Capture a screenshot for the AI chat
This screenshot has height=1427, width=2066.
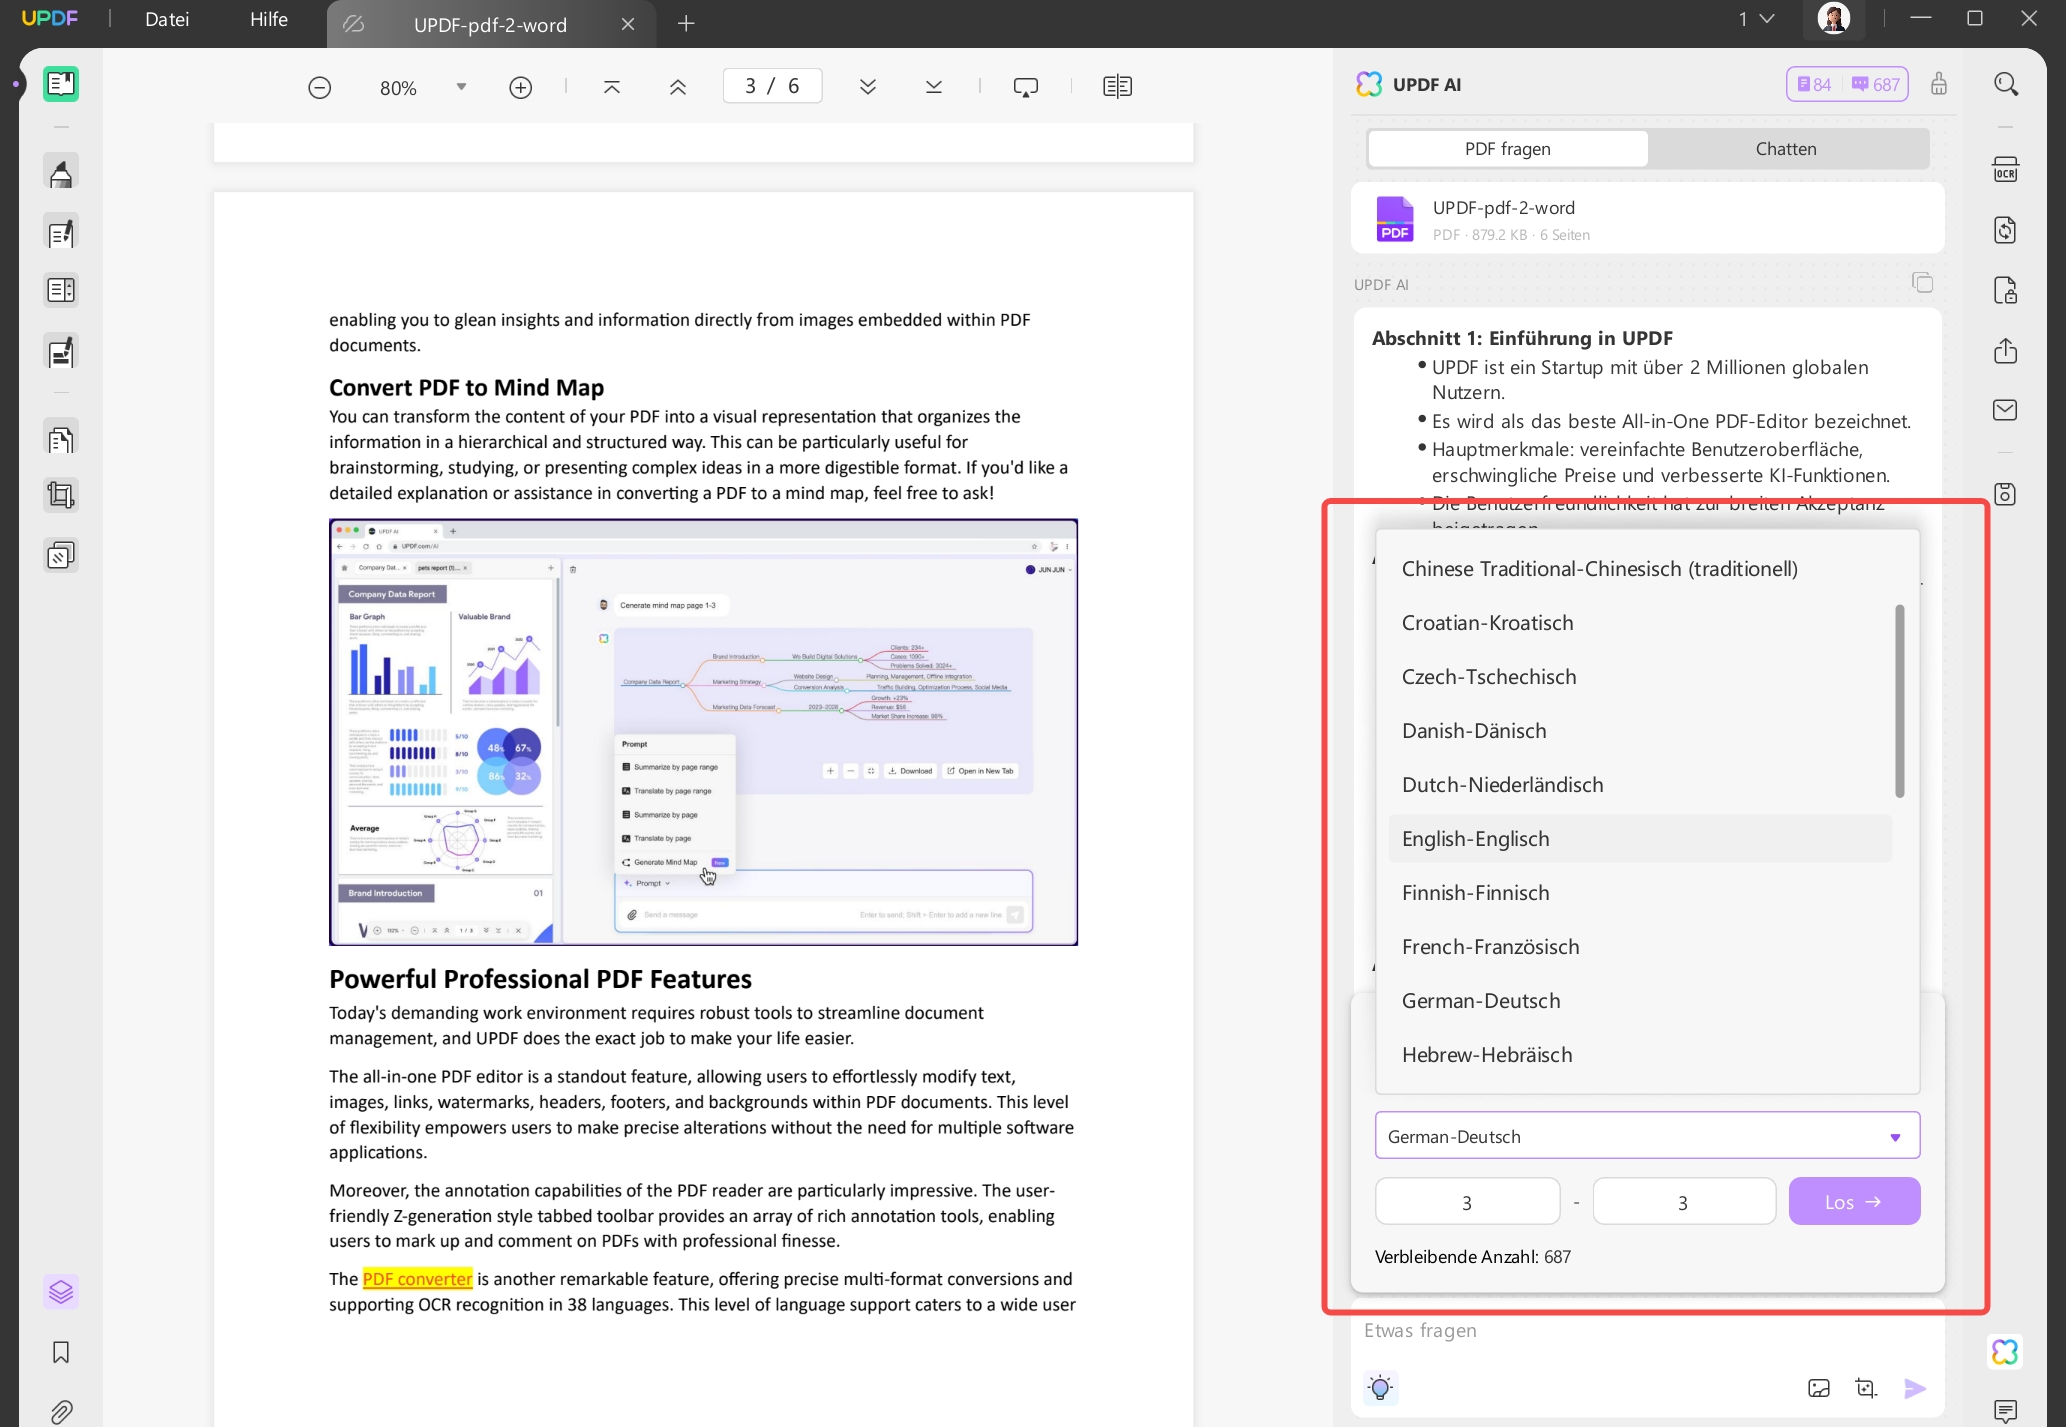[x=1866, y=1388]
